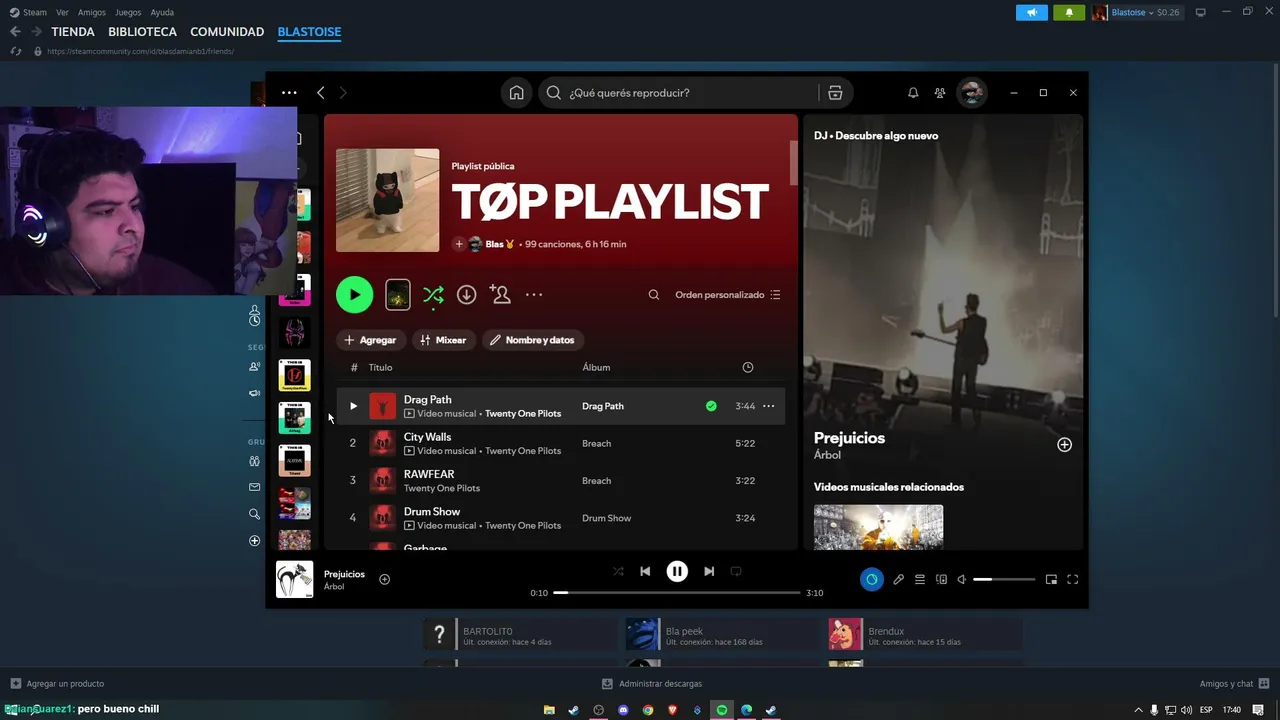Open now-playing album art thumbnail
The height and width of the screenshot is (720, 1280).
[294, 579]
